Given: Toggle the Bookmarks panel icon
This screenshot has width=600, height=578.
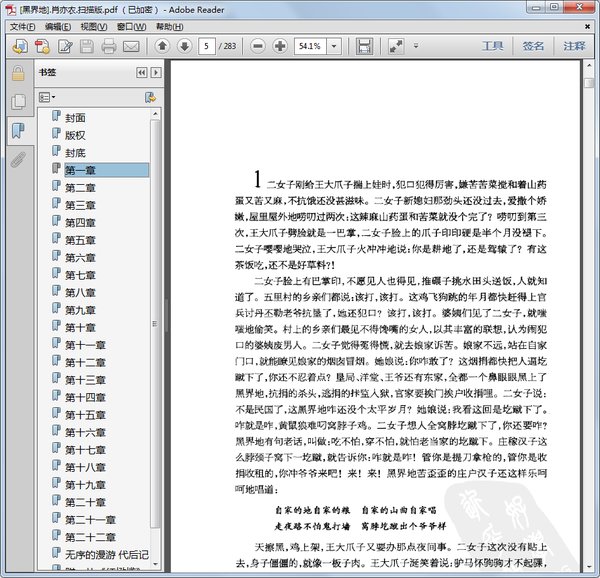Looking at the screenshot, I should tap(17, 131).
